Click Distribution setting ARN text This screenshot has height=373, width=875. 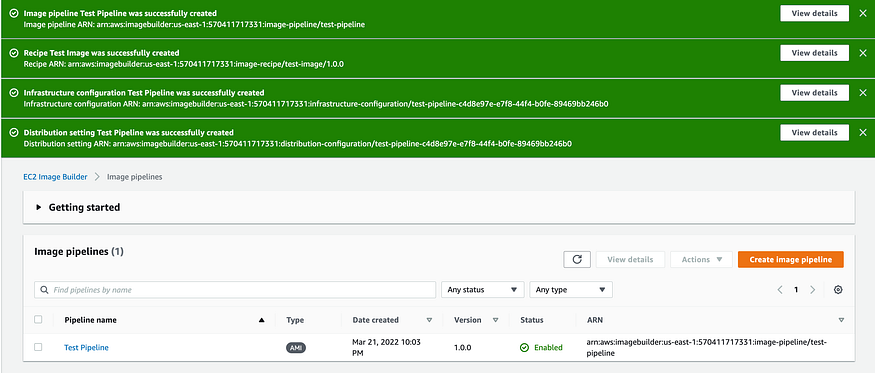(x=297, y=144)
